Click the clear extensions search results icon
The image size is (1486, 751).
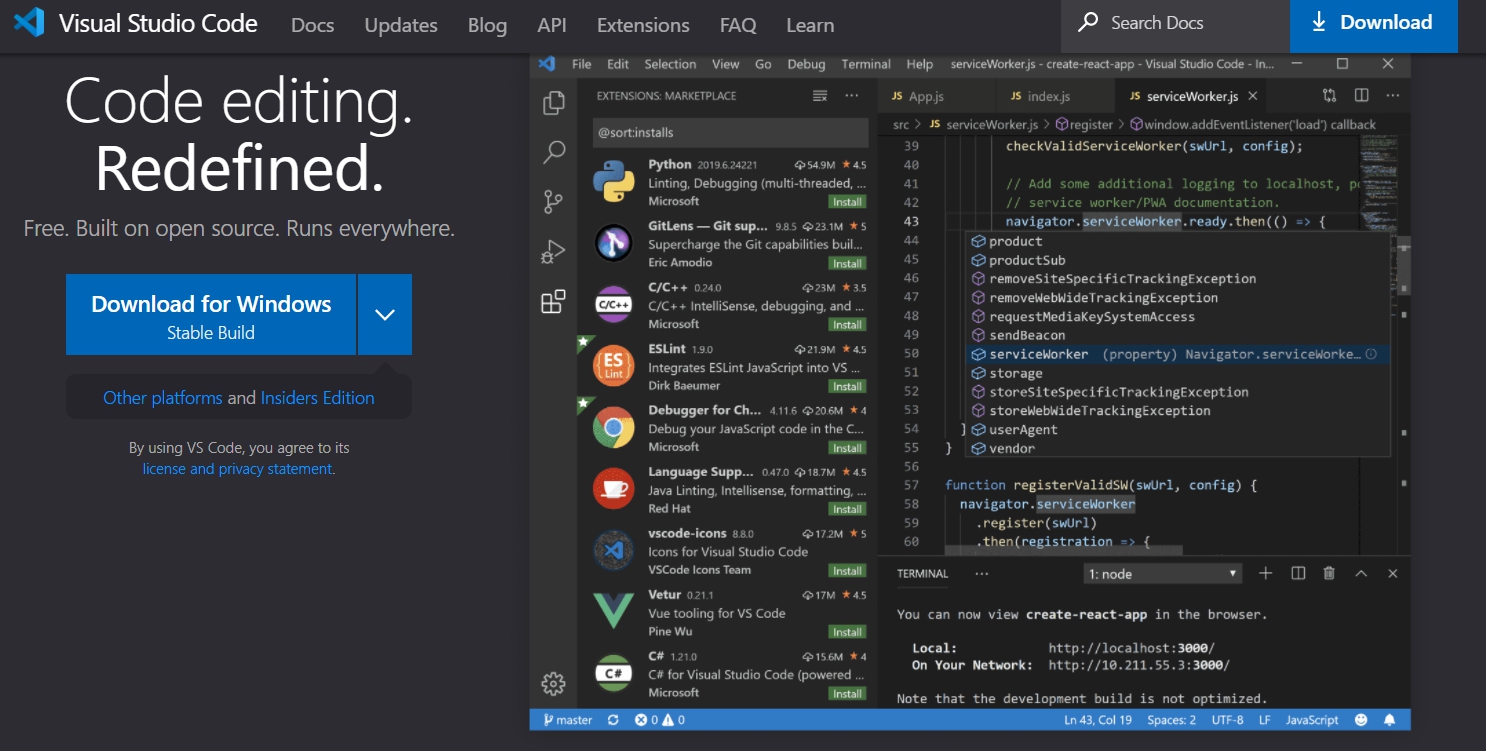(x=820, y=96)
